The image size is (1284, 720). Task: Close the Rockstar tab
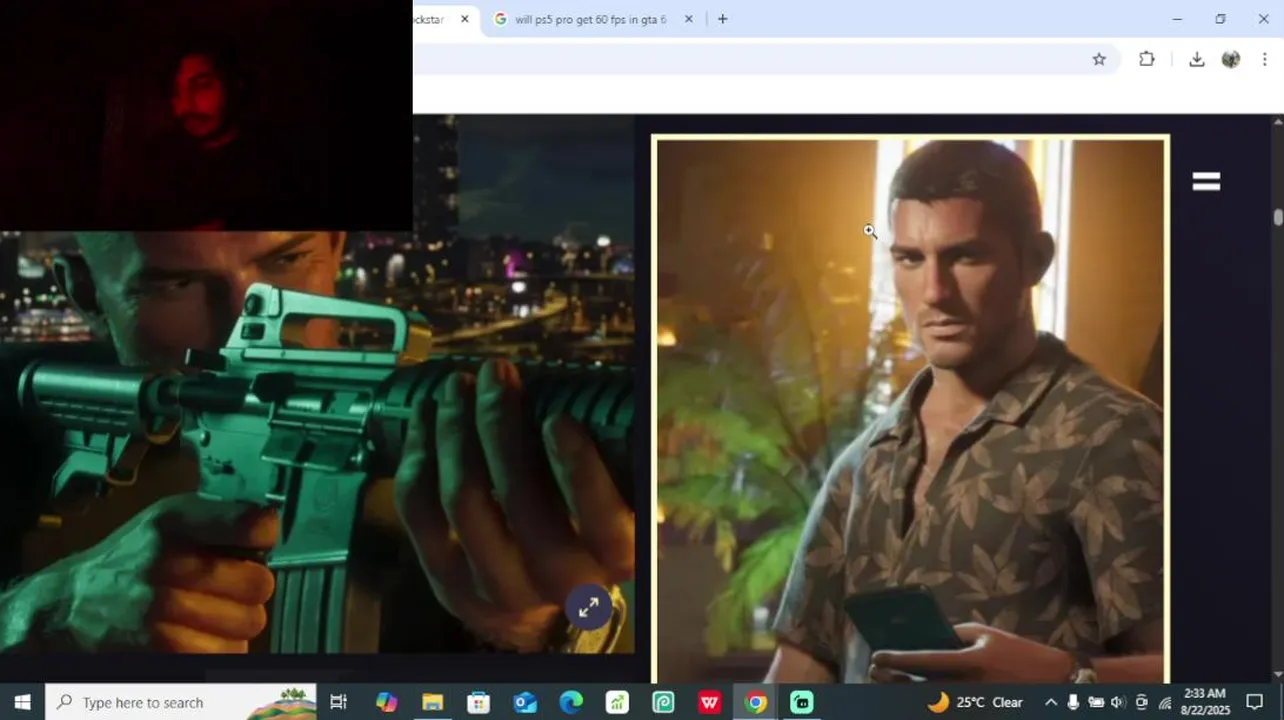click(464, 19)
